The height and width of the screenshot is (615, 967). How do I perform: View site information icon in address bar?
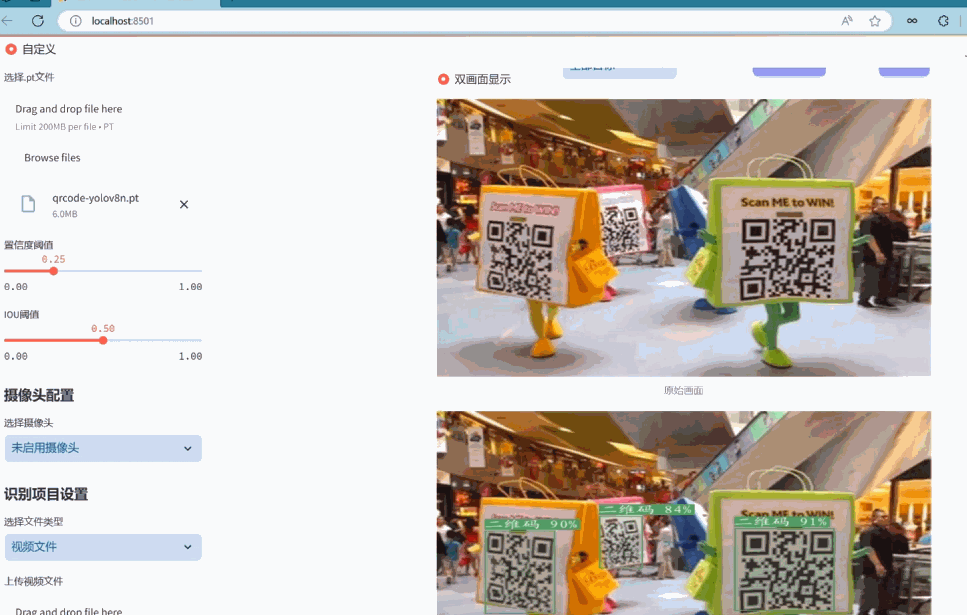(75, 21)
